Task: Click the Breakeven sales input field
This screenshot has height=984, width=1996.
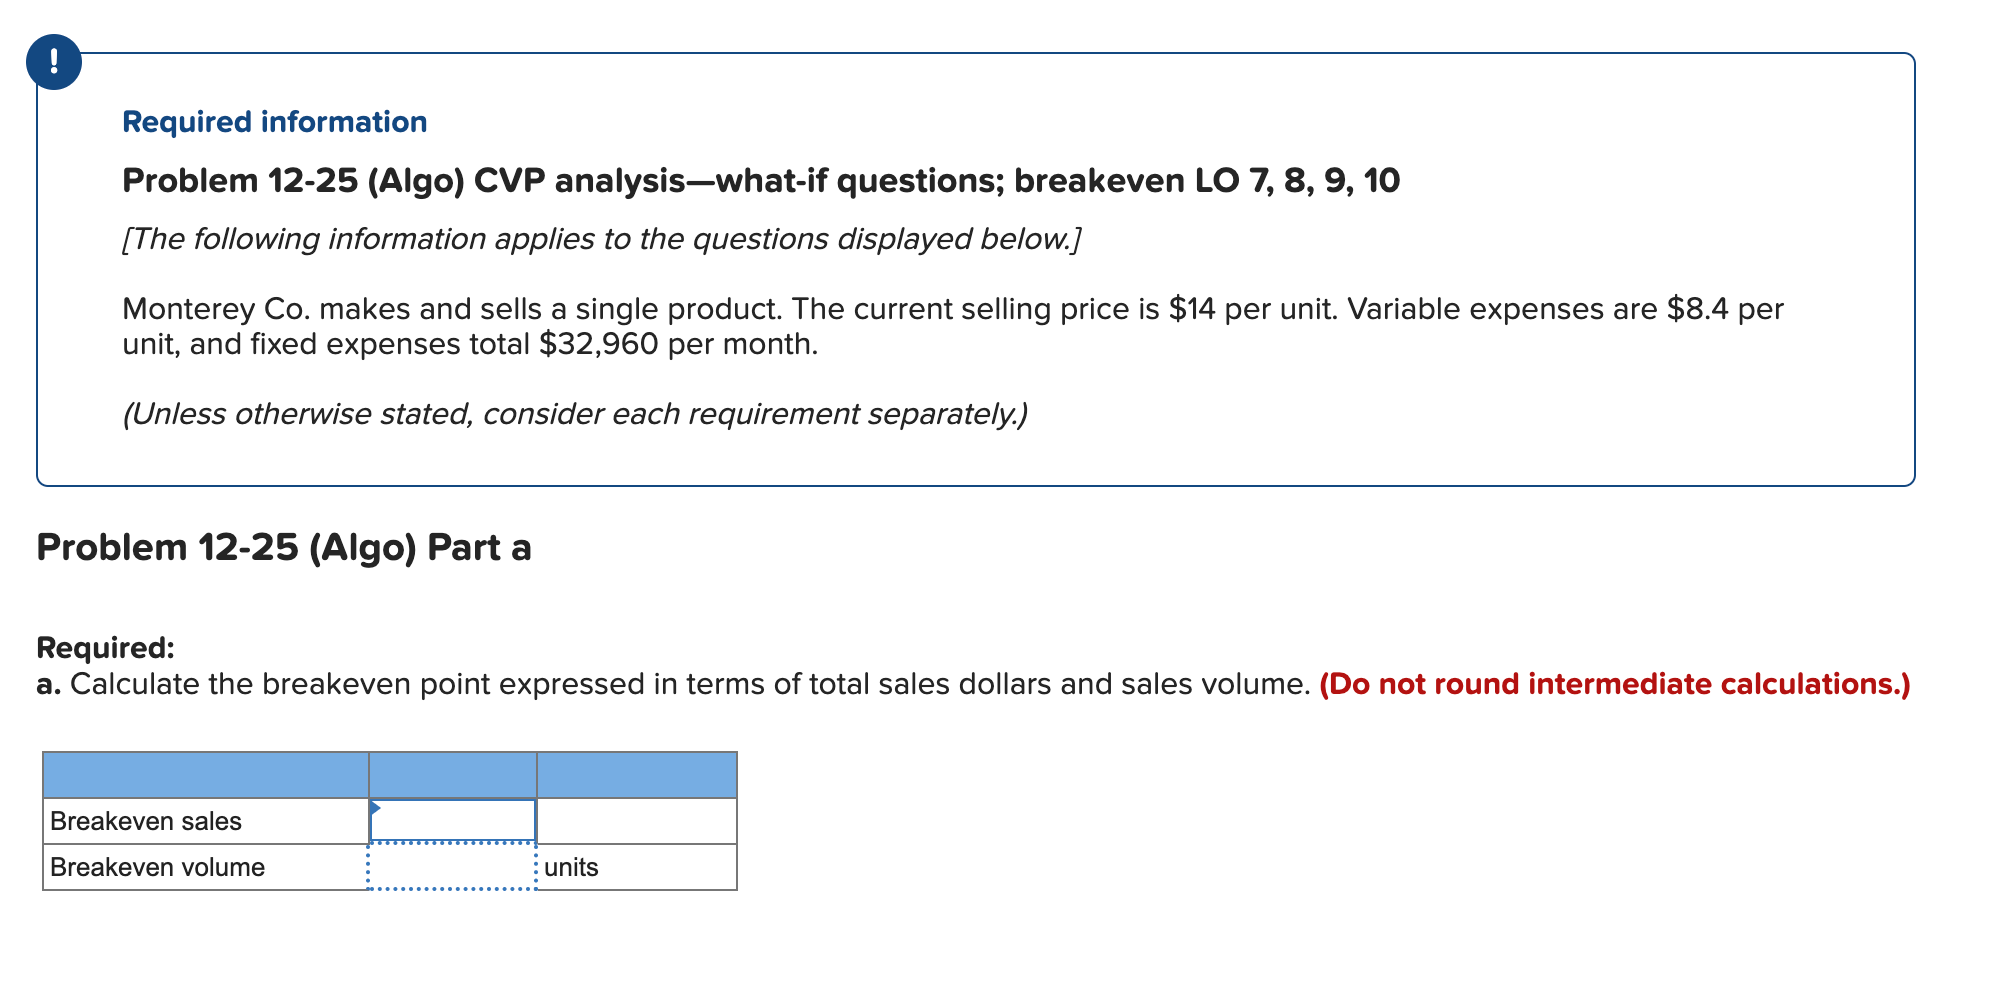Action: (452, 820)
